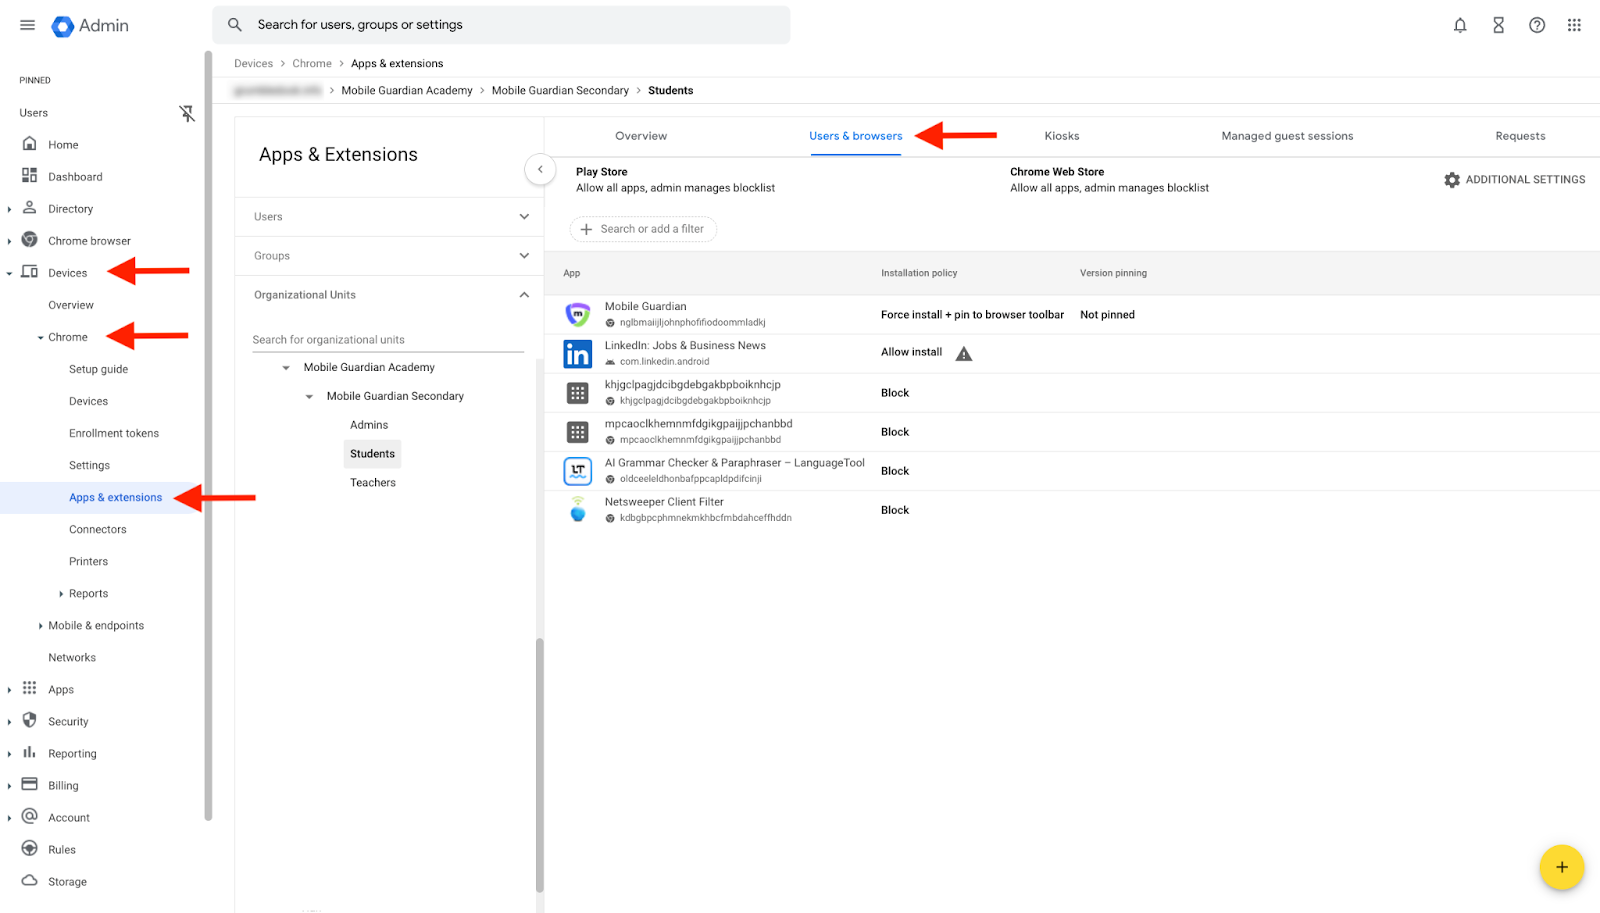Expand the Reports submenu arrow

61,594
